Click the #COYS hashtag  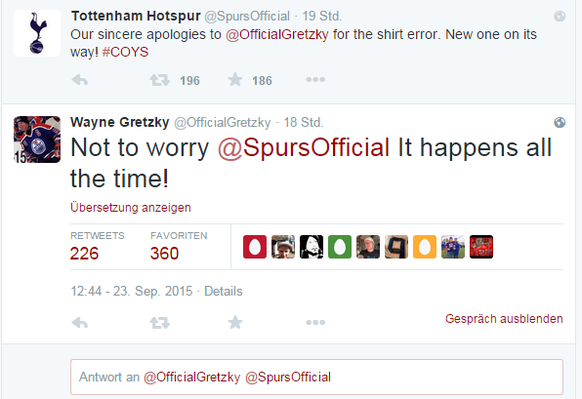coord(125,52)
